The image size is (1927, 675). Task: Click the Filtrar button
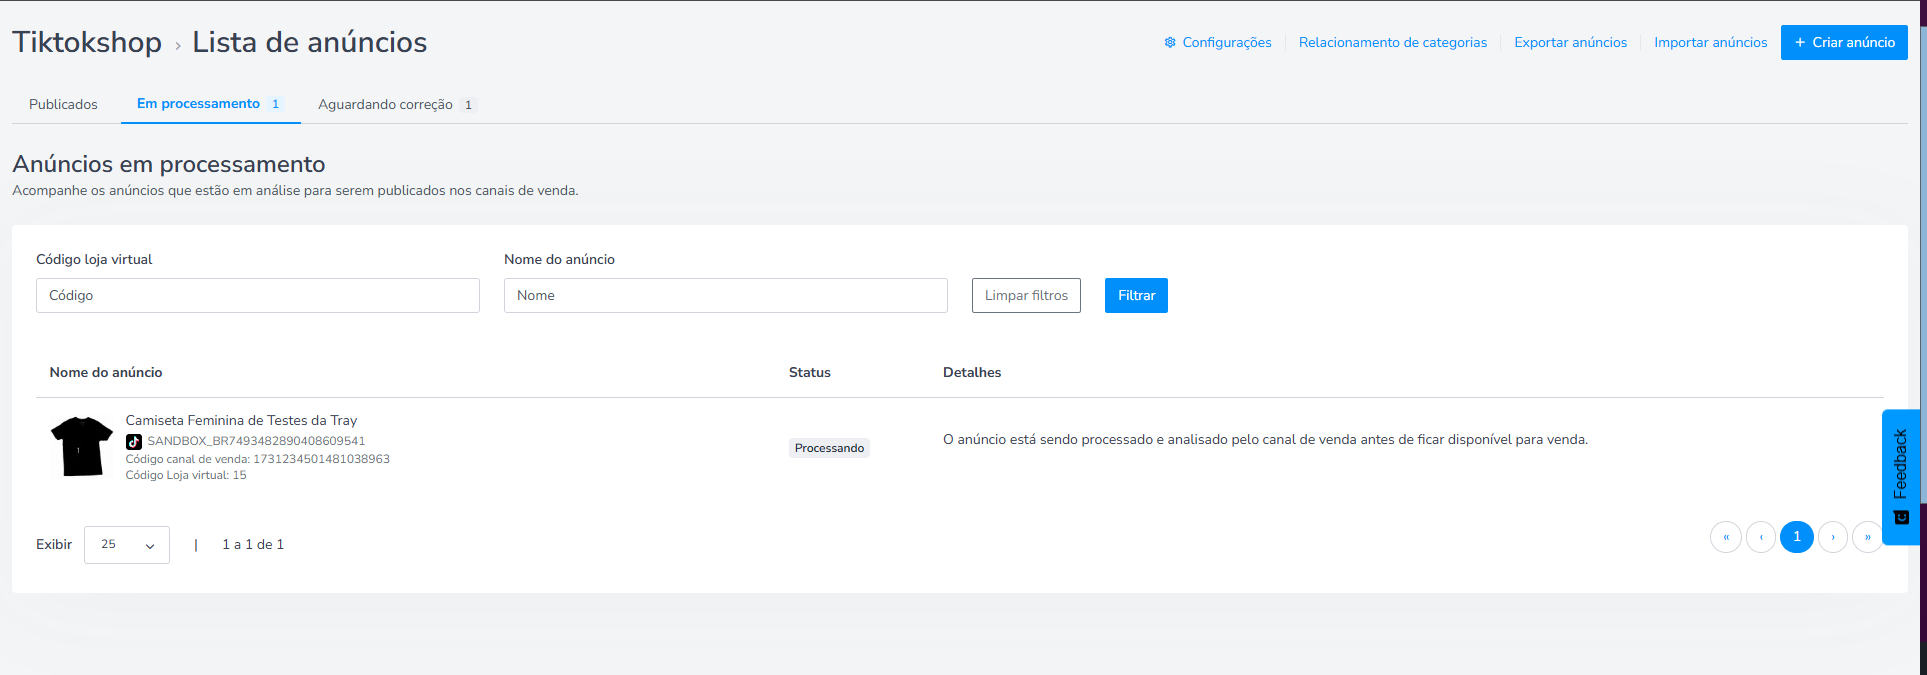[1136, 295]
